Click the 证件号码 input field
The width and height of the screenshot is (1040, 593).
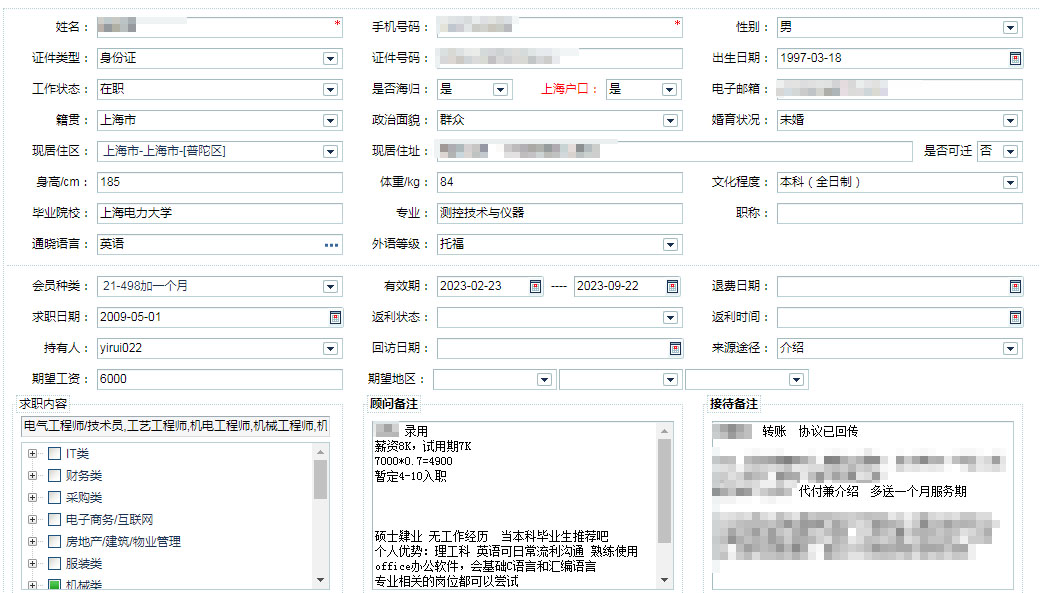pos(560,58)
